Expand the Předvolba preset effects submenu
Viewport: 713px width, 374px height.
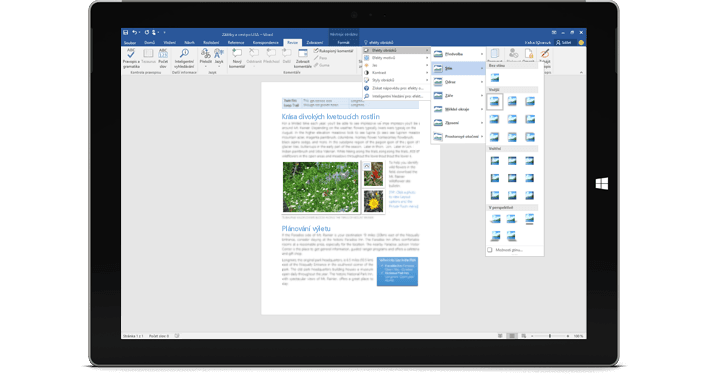click(458, 54)
